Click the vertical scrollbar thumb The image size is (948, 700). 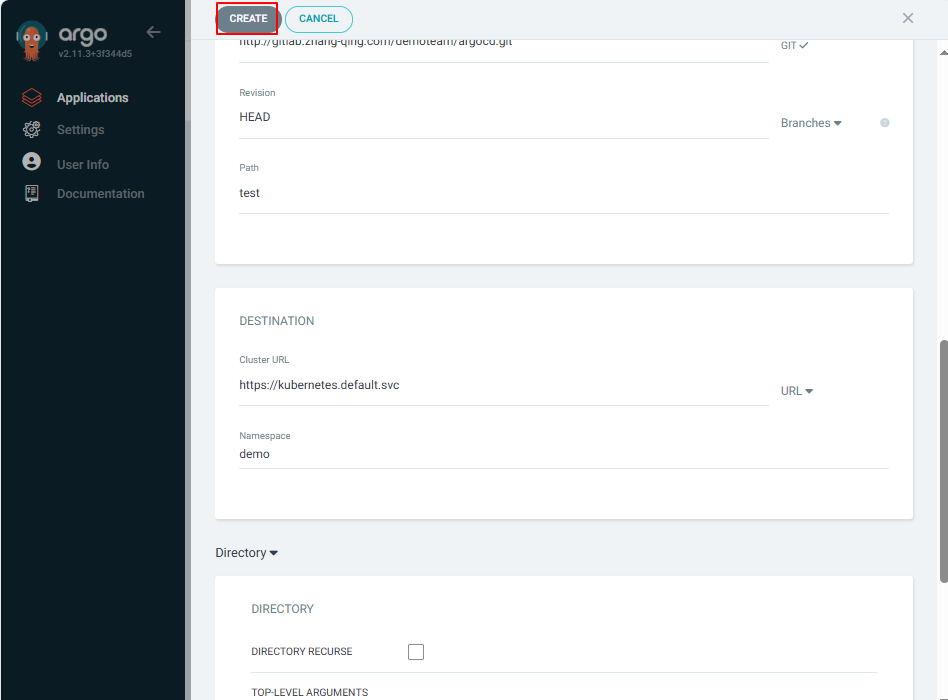(943, 462)
